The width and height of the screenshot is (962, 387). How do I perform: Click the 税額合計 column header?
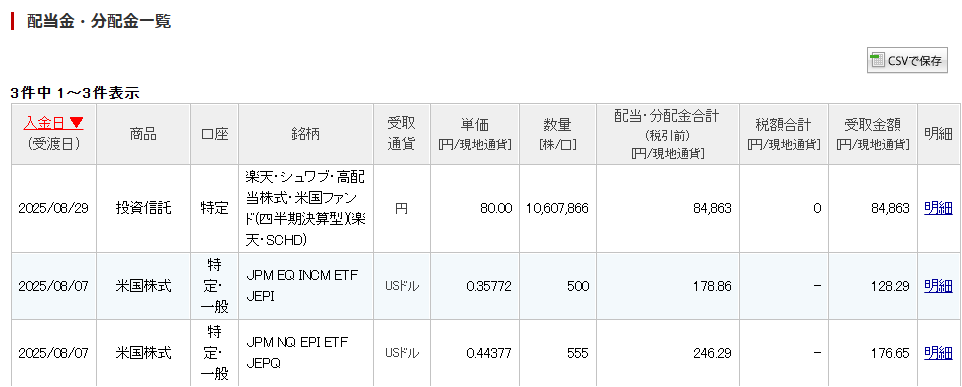783,134
